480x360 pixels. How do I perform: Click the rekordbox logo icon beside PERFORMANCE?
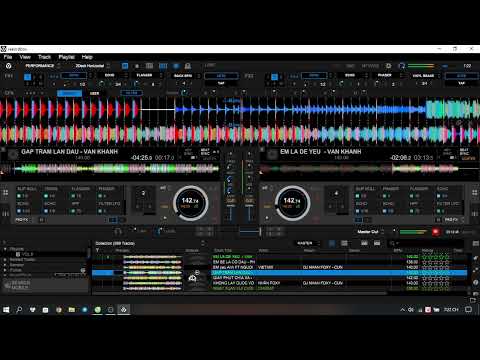[x=9, y=66]
